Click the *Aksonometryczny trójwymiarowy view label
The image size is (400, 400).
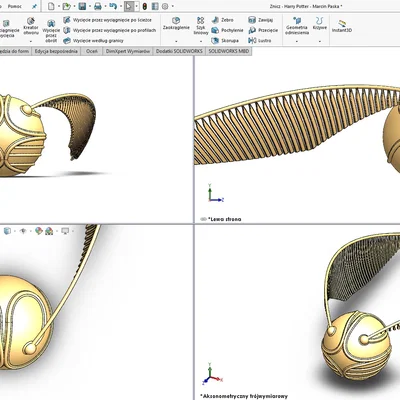coord(244,396)
